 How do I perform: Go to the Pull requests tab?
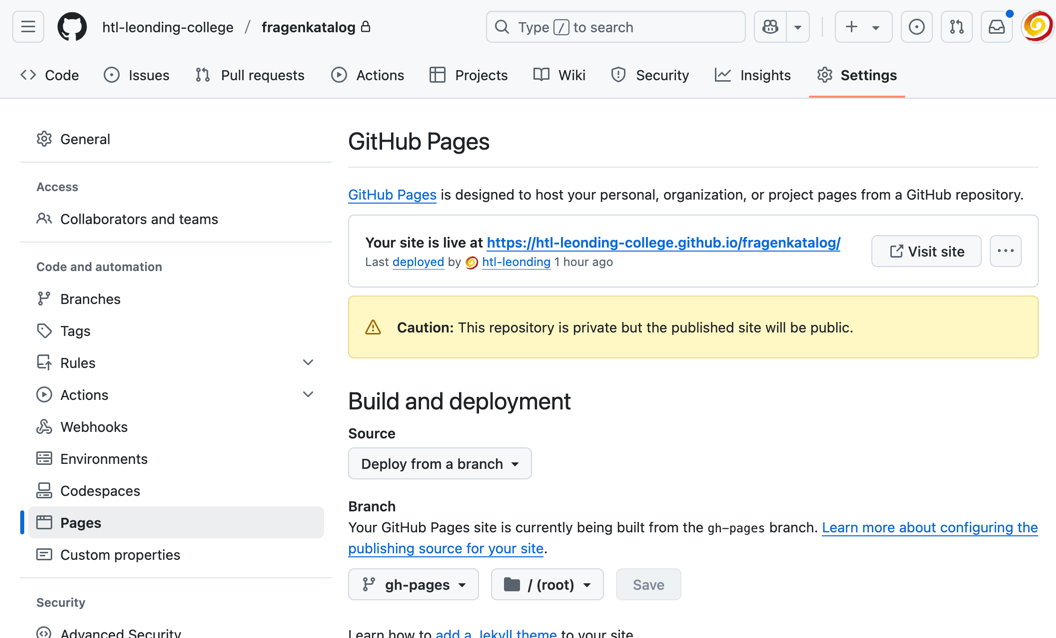coord(249,75)
